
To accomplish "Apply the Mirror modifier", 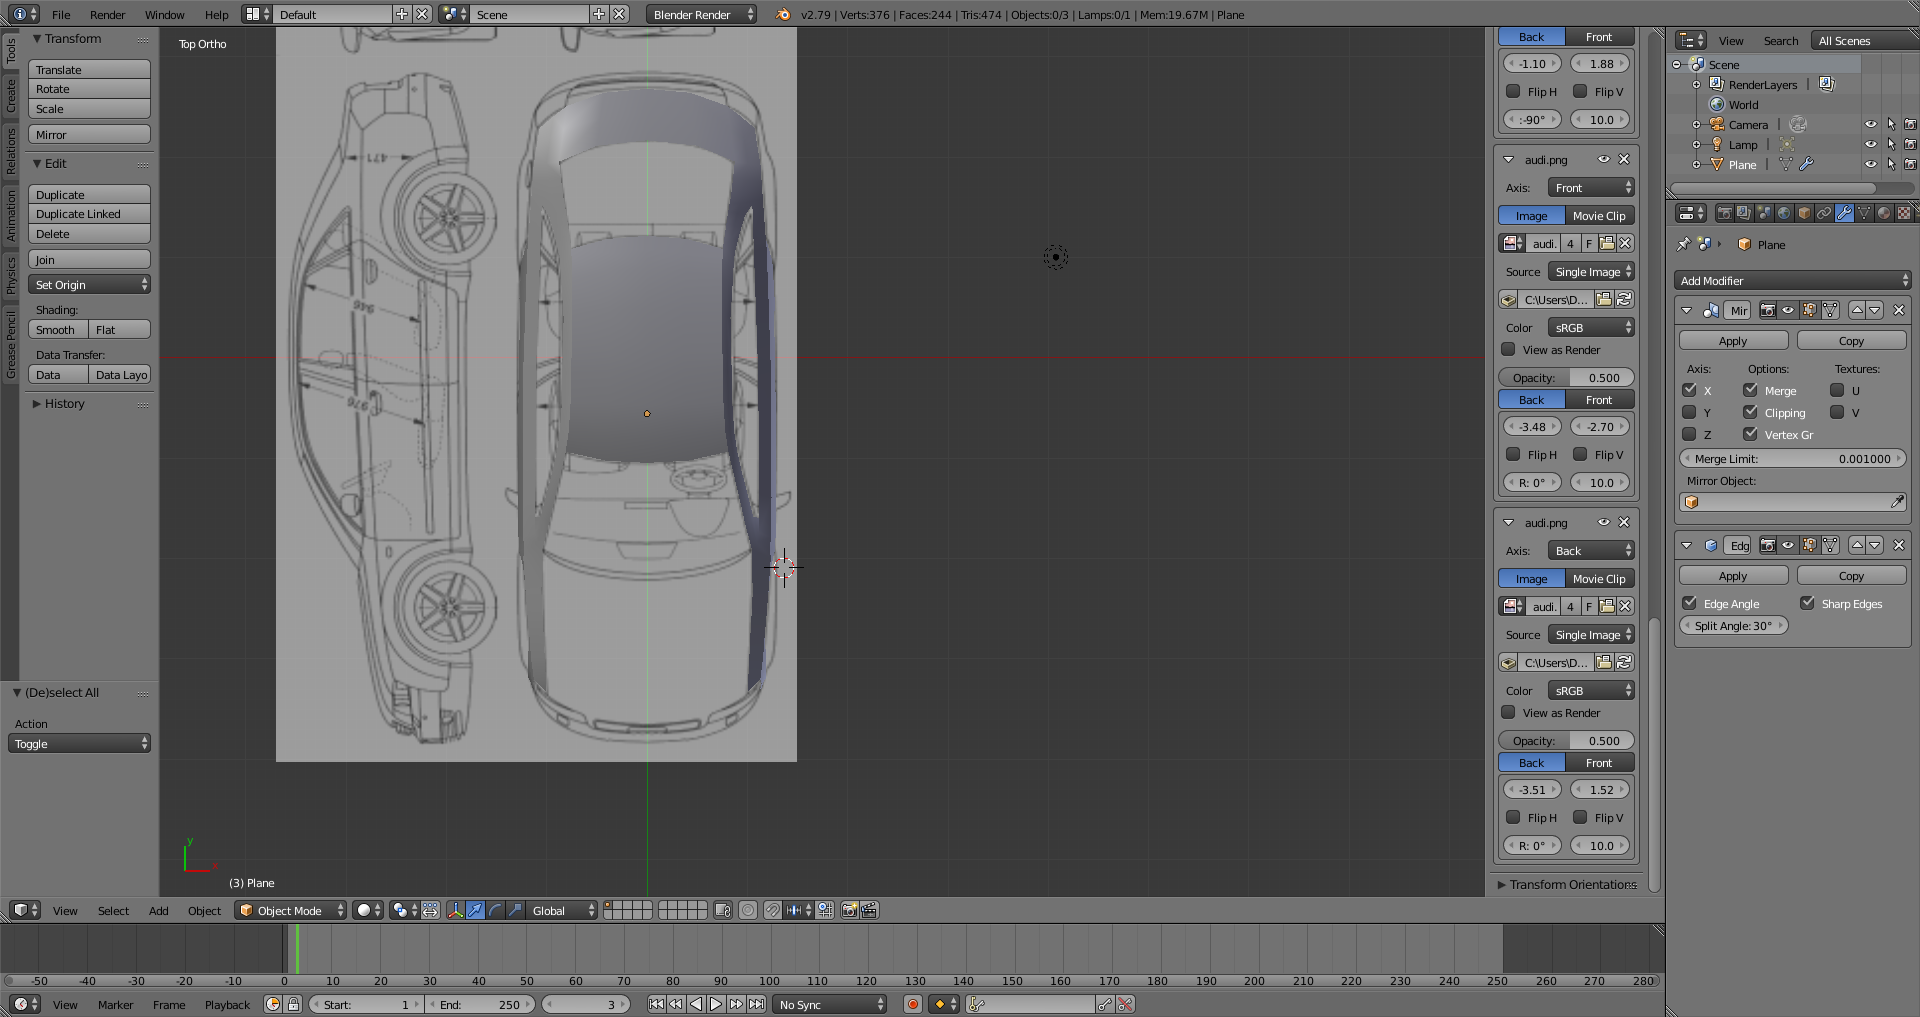I will coord(1732,341).
